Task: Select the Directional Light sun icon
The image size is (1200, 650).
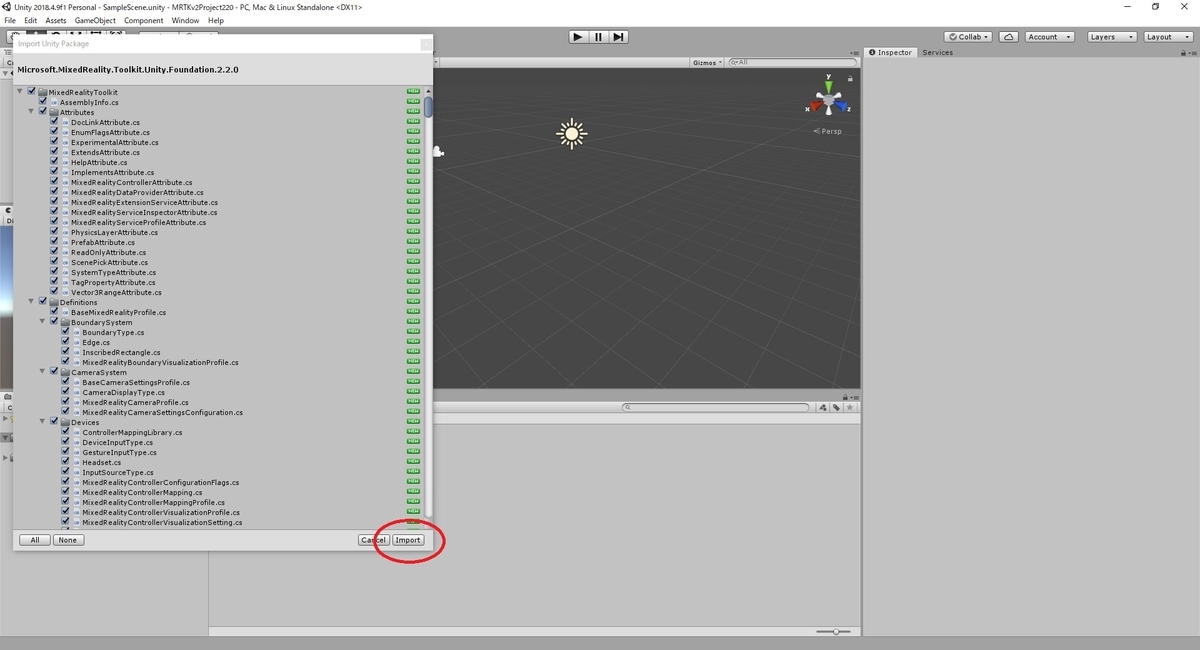Action: 571,133
